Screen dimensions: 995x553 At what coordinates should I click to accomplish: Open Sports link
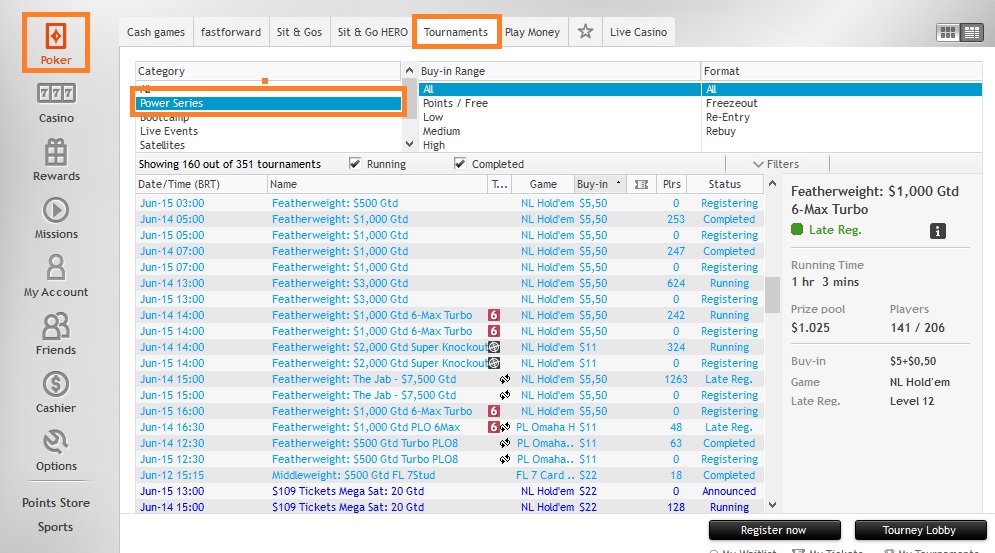[x=55, y=527]
